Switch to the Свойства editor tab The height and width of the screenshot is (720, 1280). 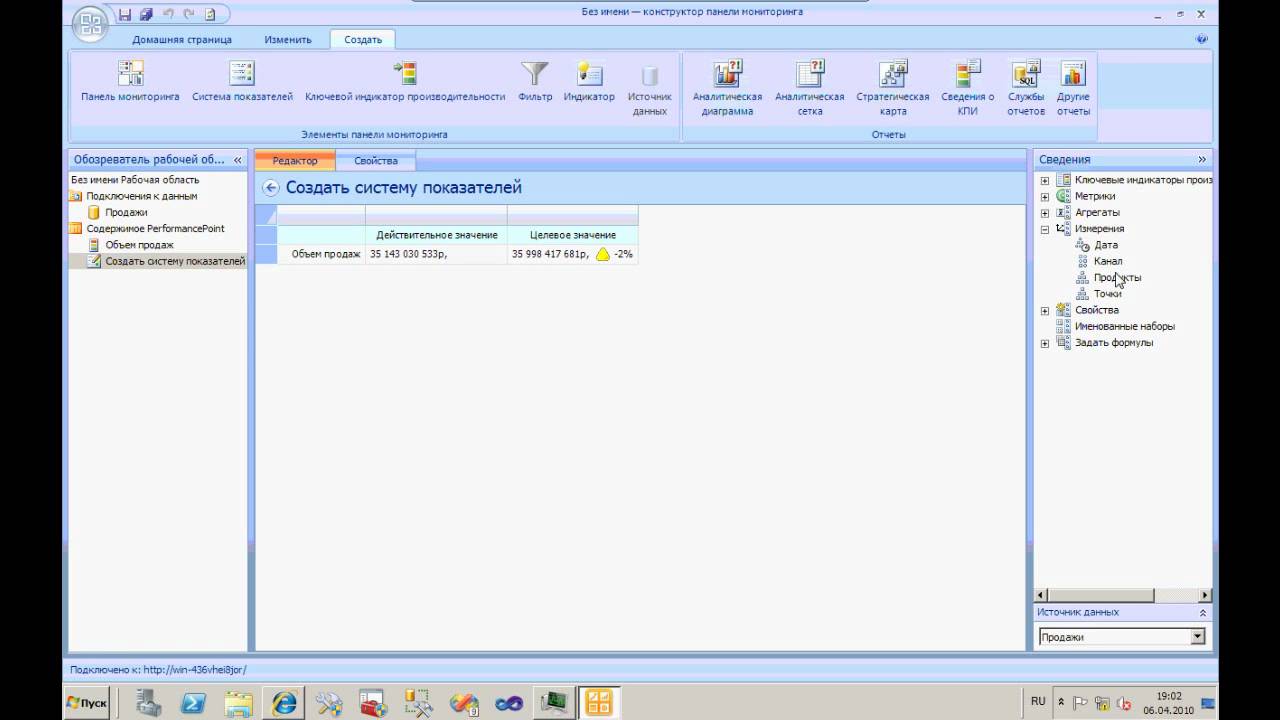(376, 161)
